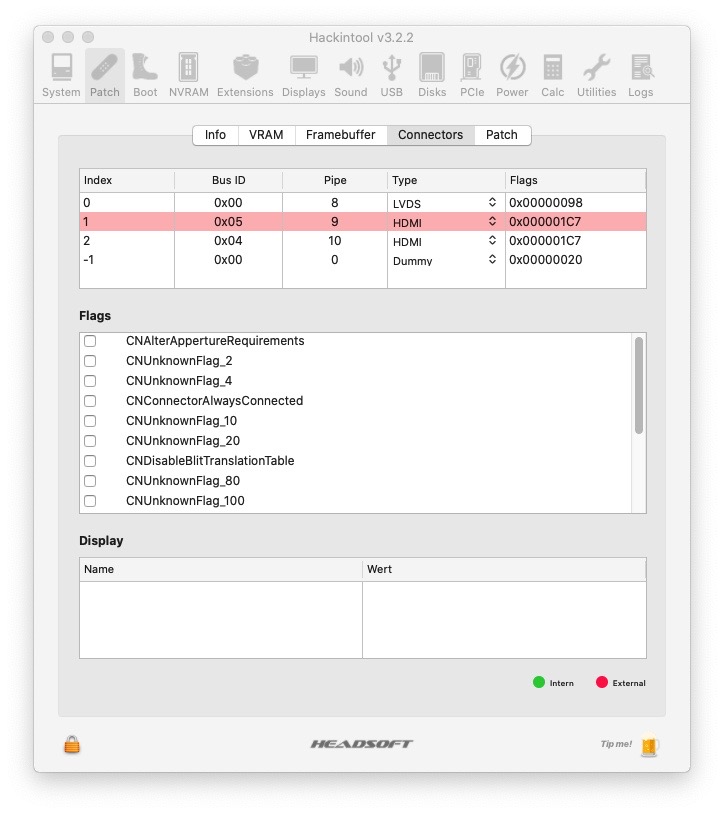Enable the CNDisableBlitTranslationTable checkbox

pyautogui.click(x=90, y=460)
